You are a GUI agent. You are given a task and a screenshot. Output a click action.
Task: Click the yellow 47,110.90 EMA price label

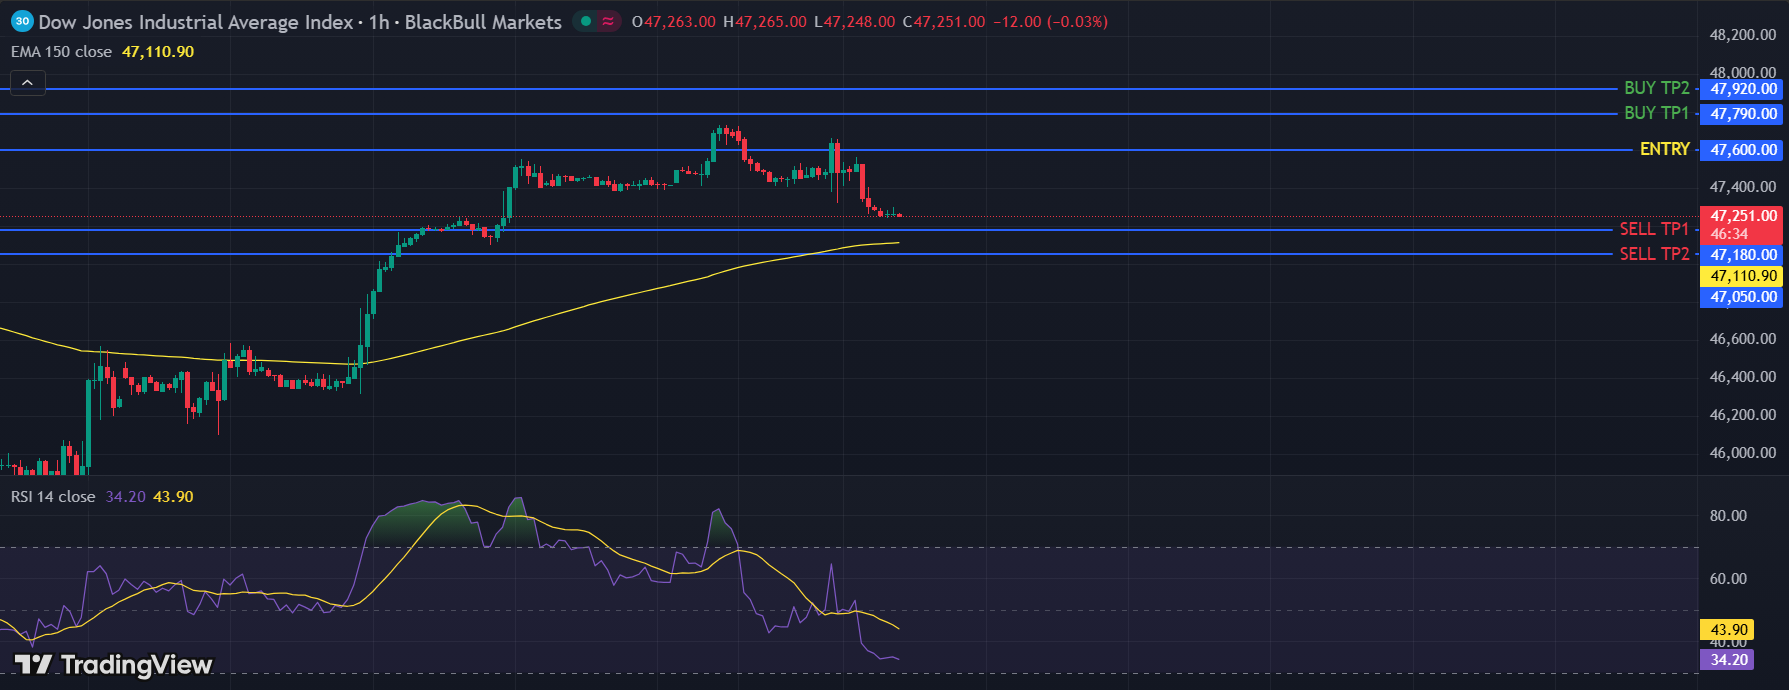(x=1743, y=276)
